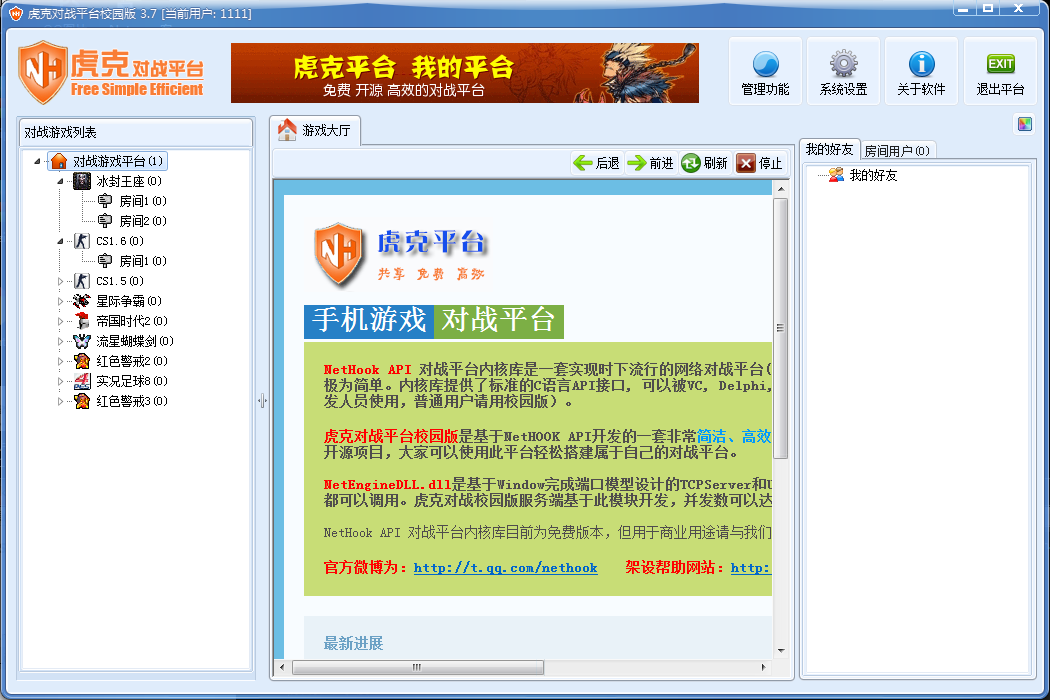This screenshot has width=1050, height=700.
Task: Go back with 后退 button
Action: pyautogui.click(x=597, y=163)
